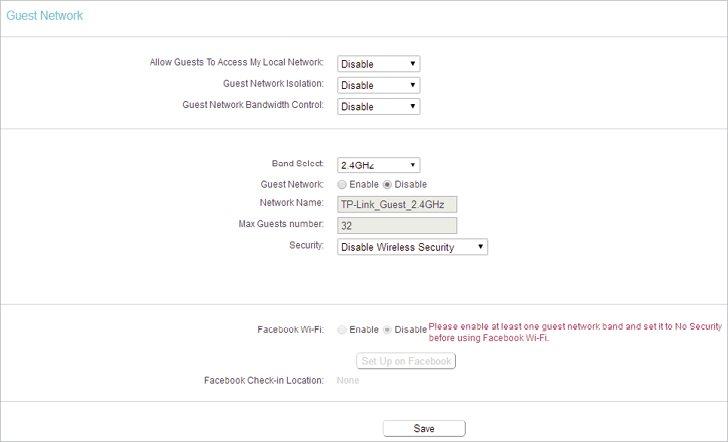Screen dimensions: 728x442
Task: Select Disable radio for Guest Network
Action: (x=387, y=185)
